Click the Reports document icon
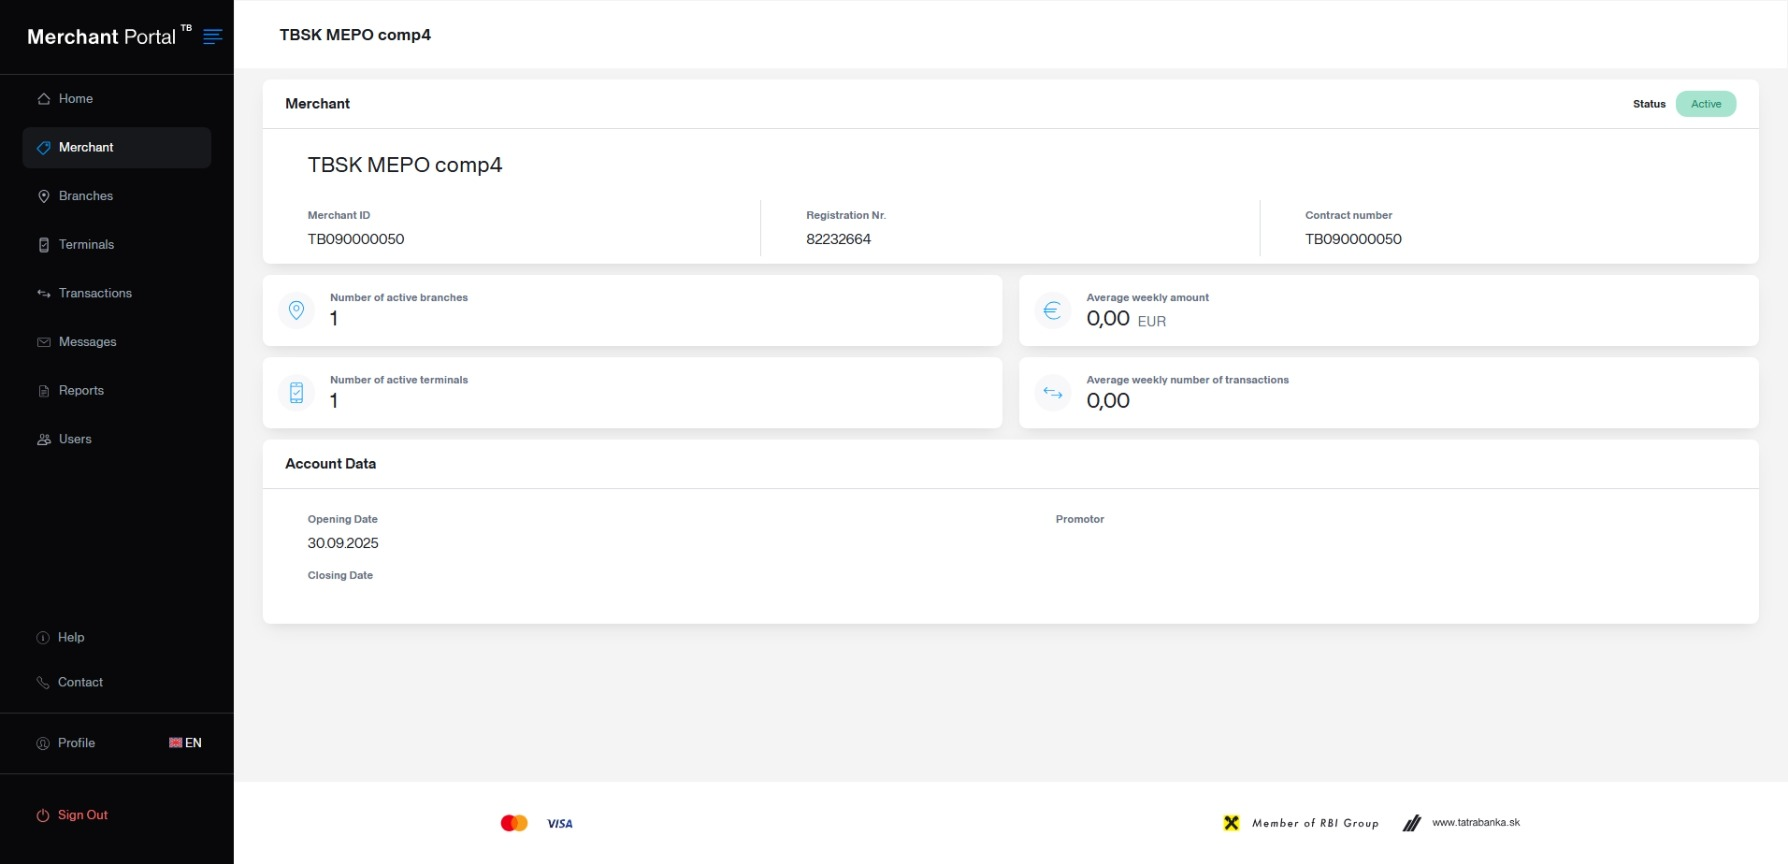The width and height of the screenshot is (1788, 864). tap(44, 391)
